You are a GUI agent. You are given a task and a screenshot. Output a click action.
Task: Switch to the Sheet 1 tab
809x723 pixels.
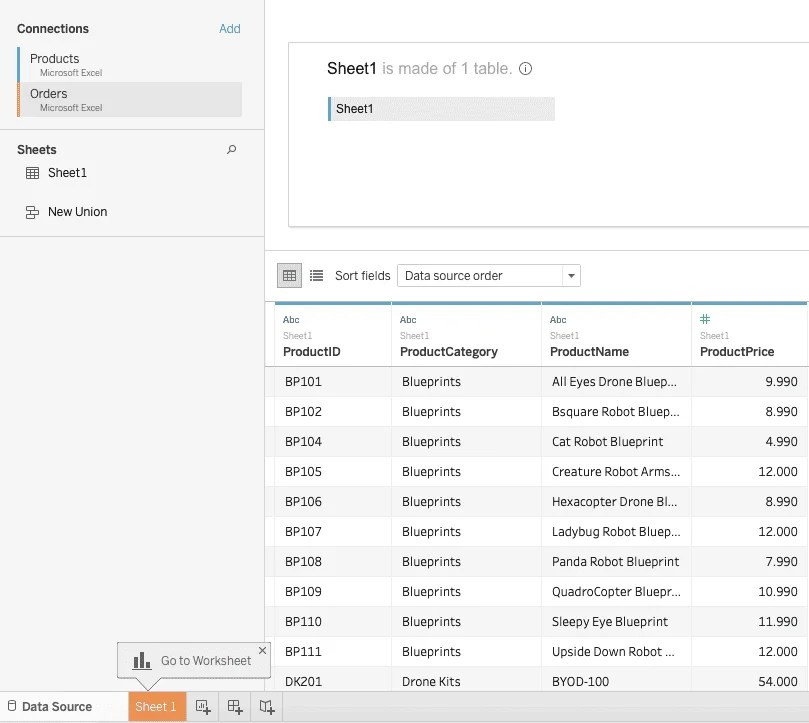tap(156, 706)
